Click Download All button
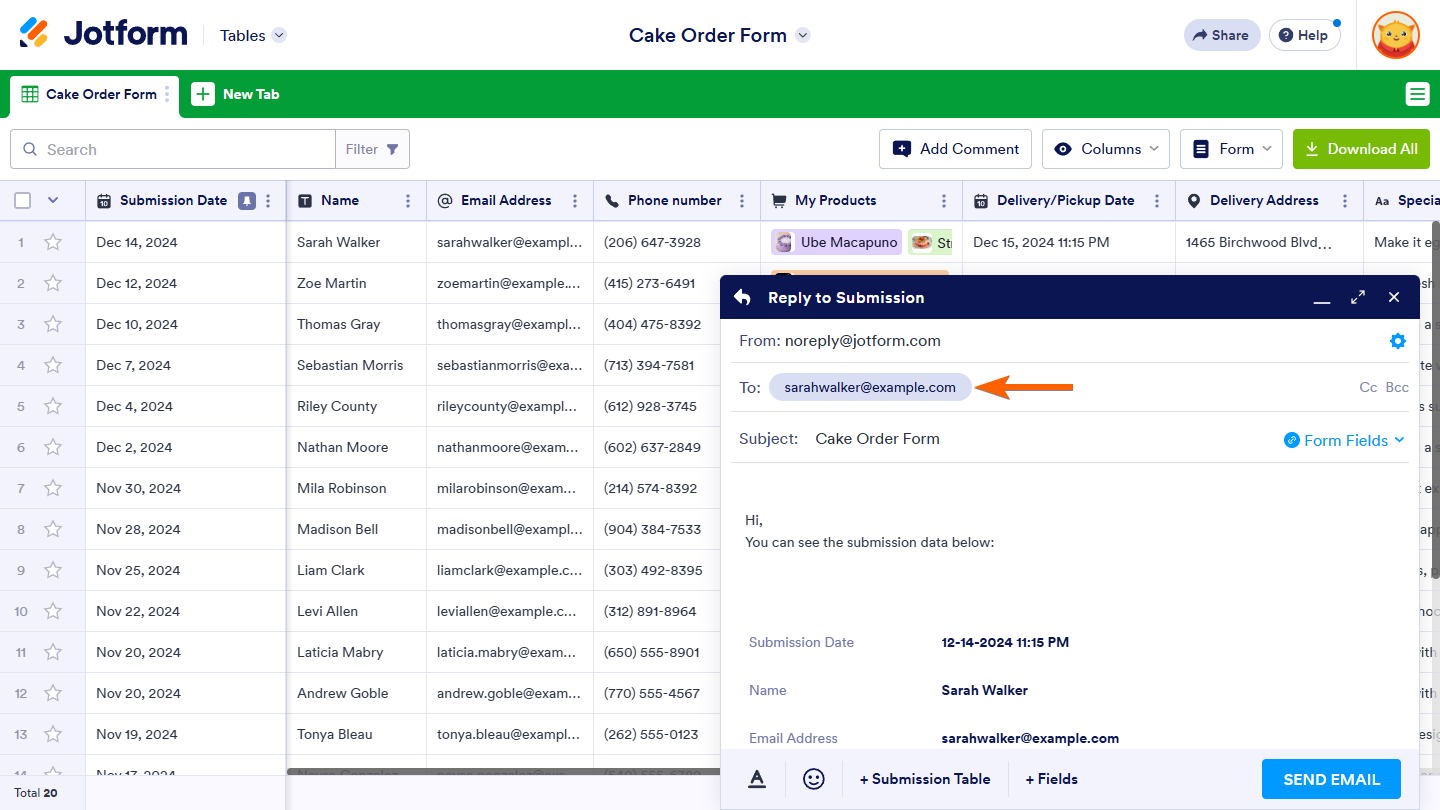Image resolution: width=1440 pixels, height=810 pixels. tap(1361, 149)
